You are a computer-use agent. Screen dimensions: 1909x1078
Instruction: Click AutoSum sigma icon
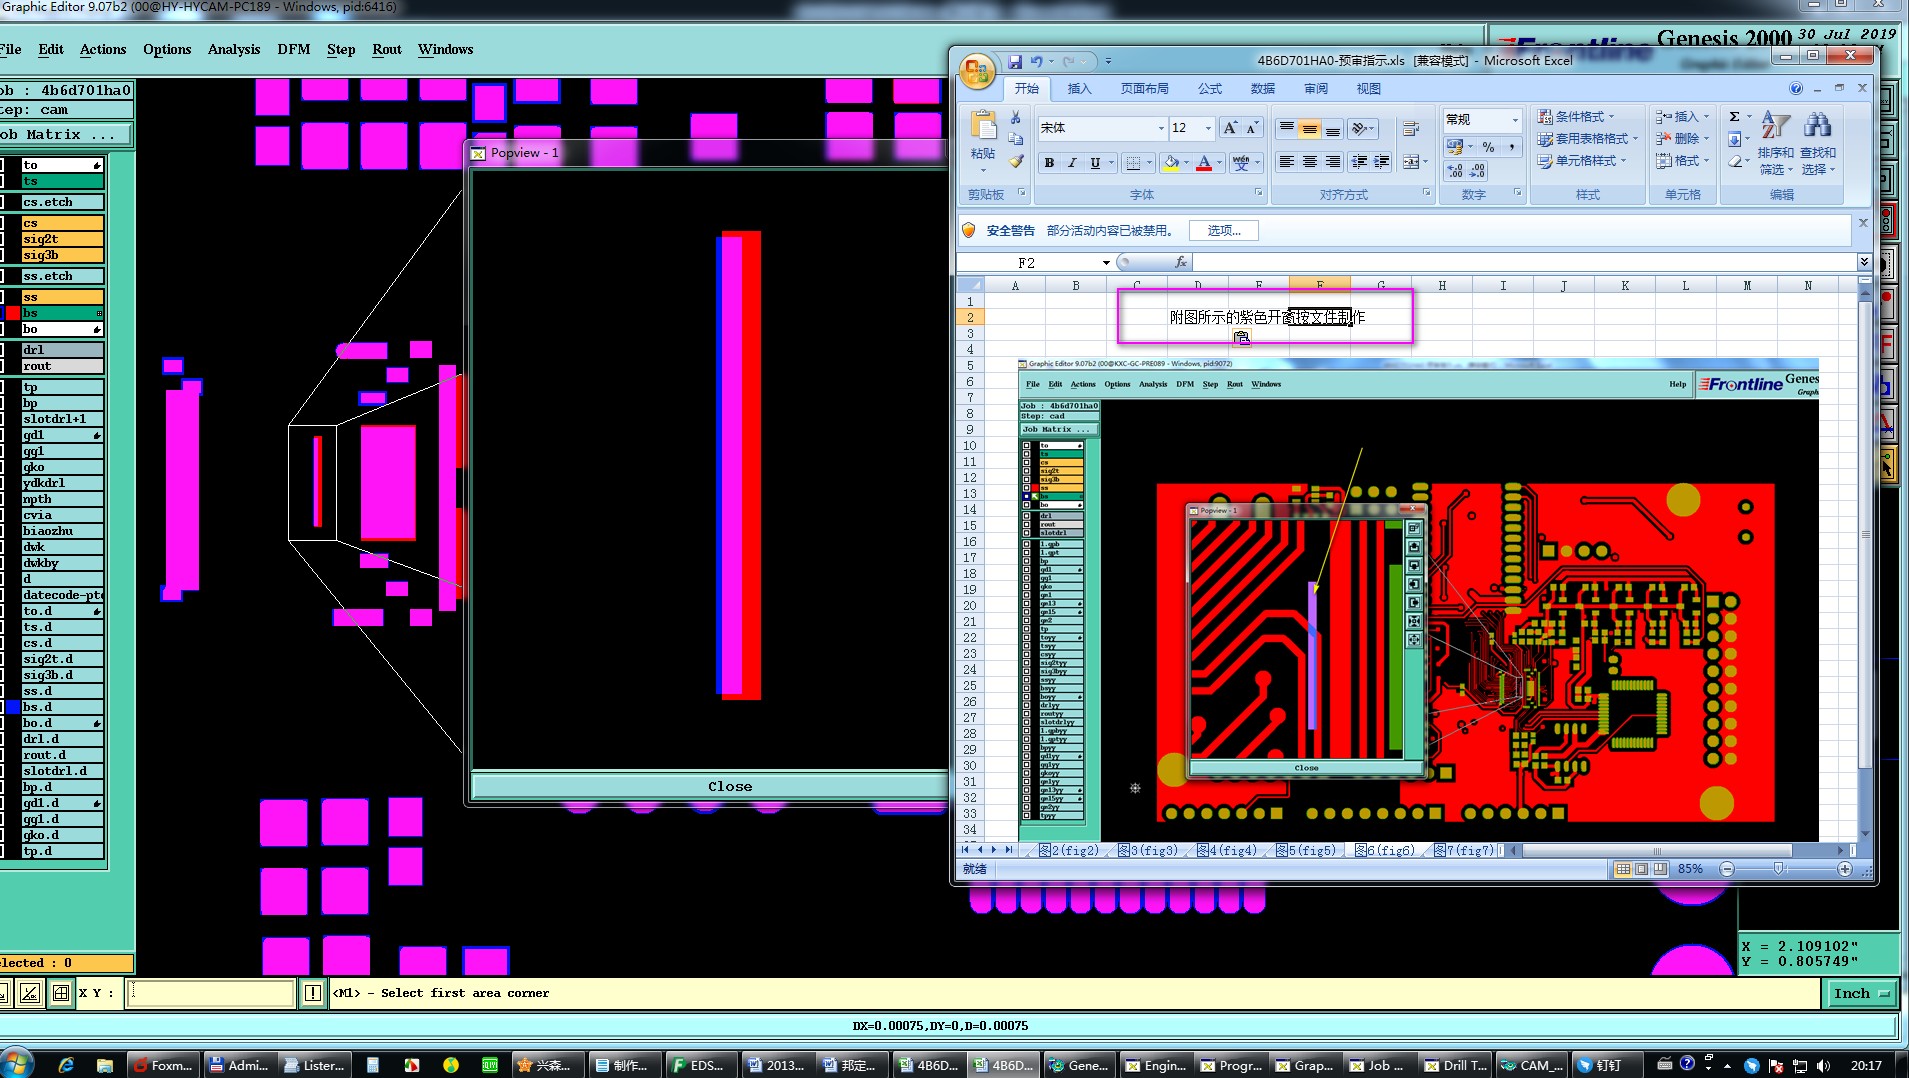pyautogui.click(x=1734, y=117)
